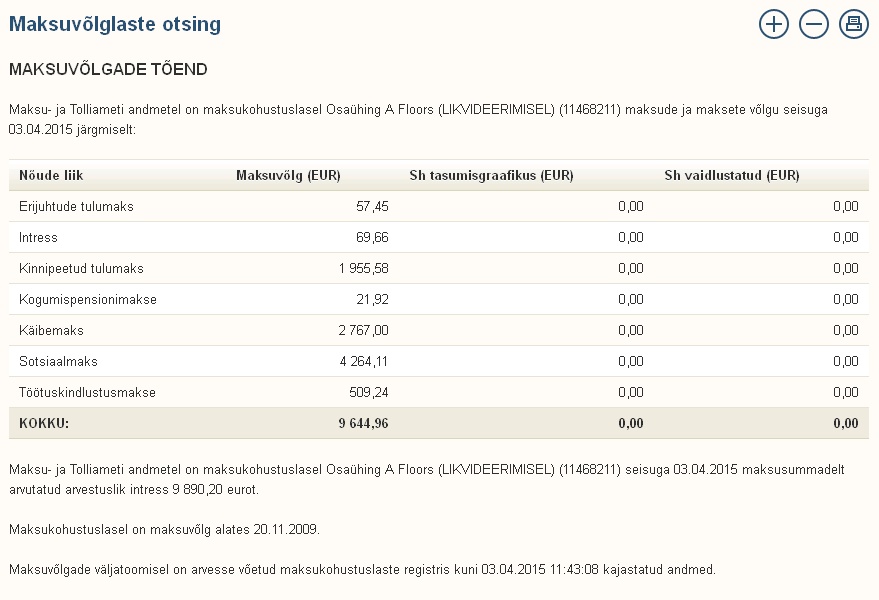
Task: Click the zoom in plus icon
Action: click(x=774, y=24)
